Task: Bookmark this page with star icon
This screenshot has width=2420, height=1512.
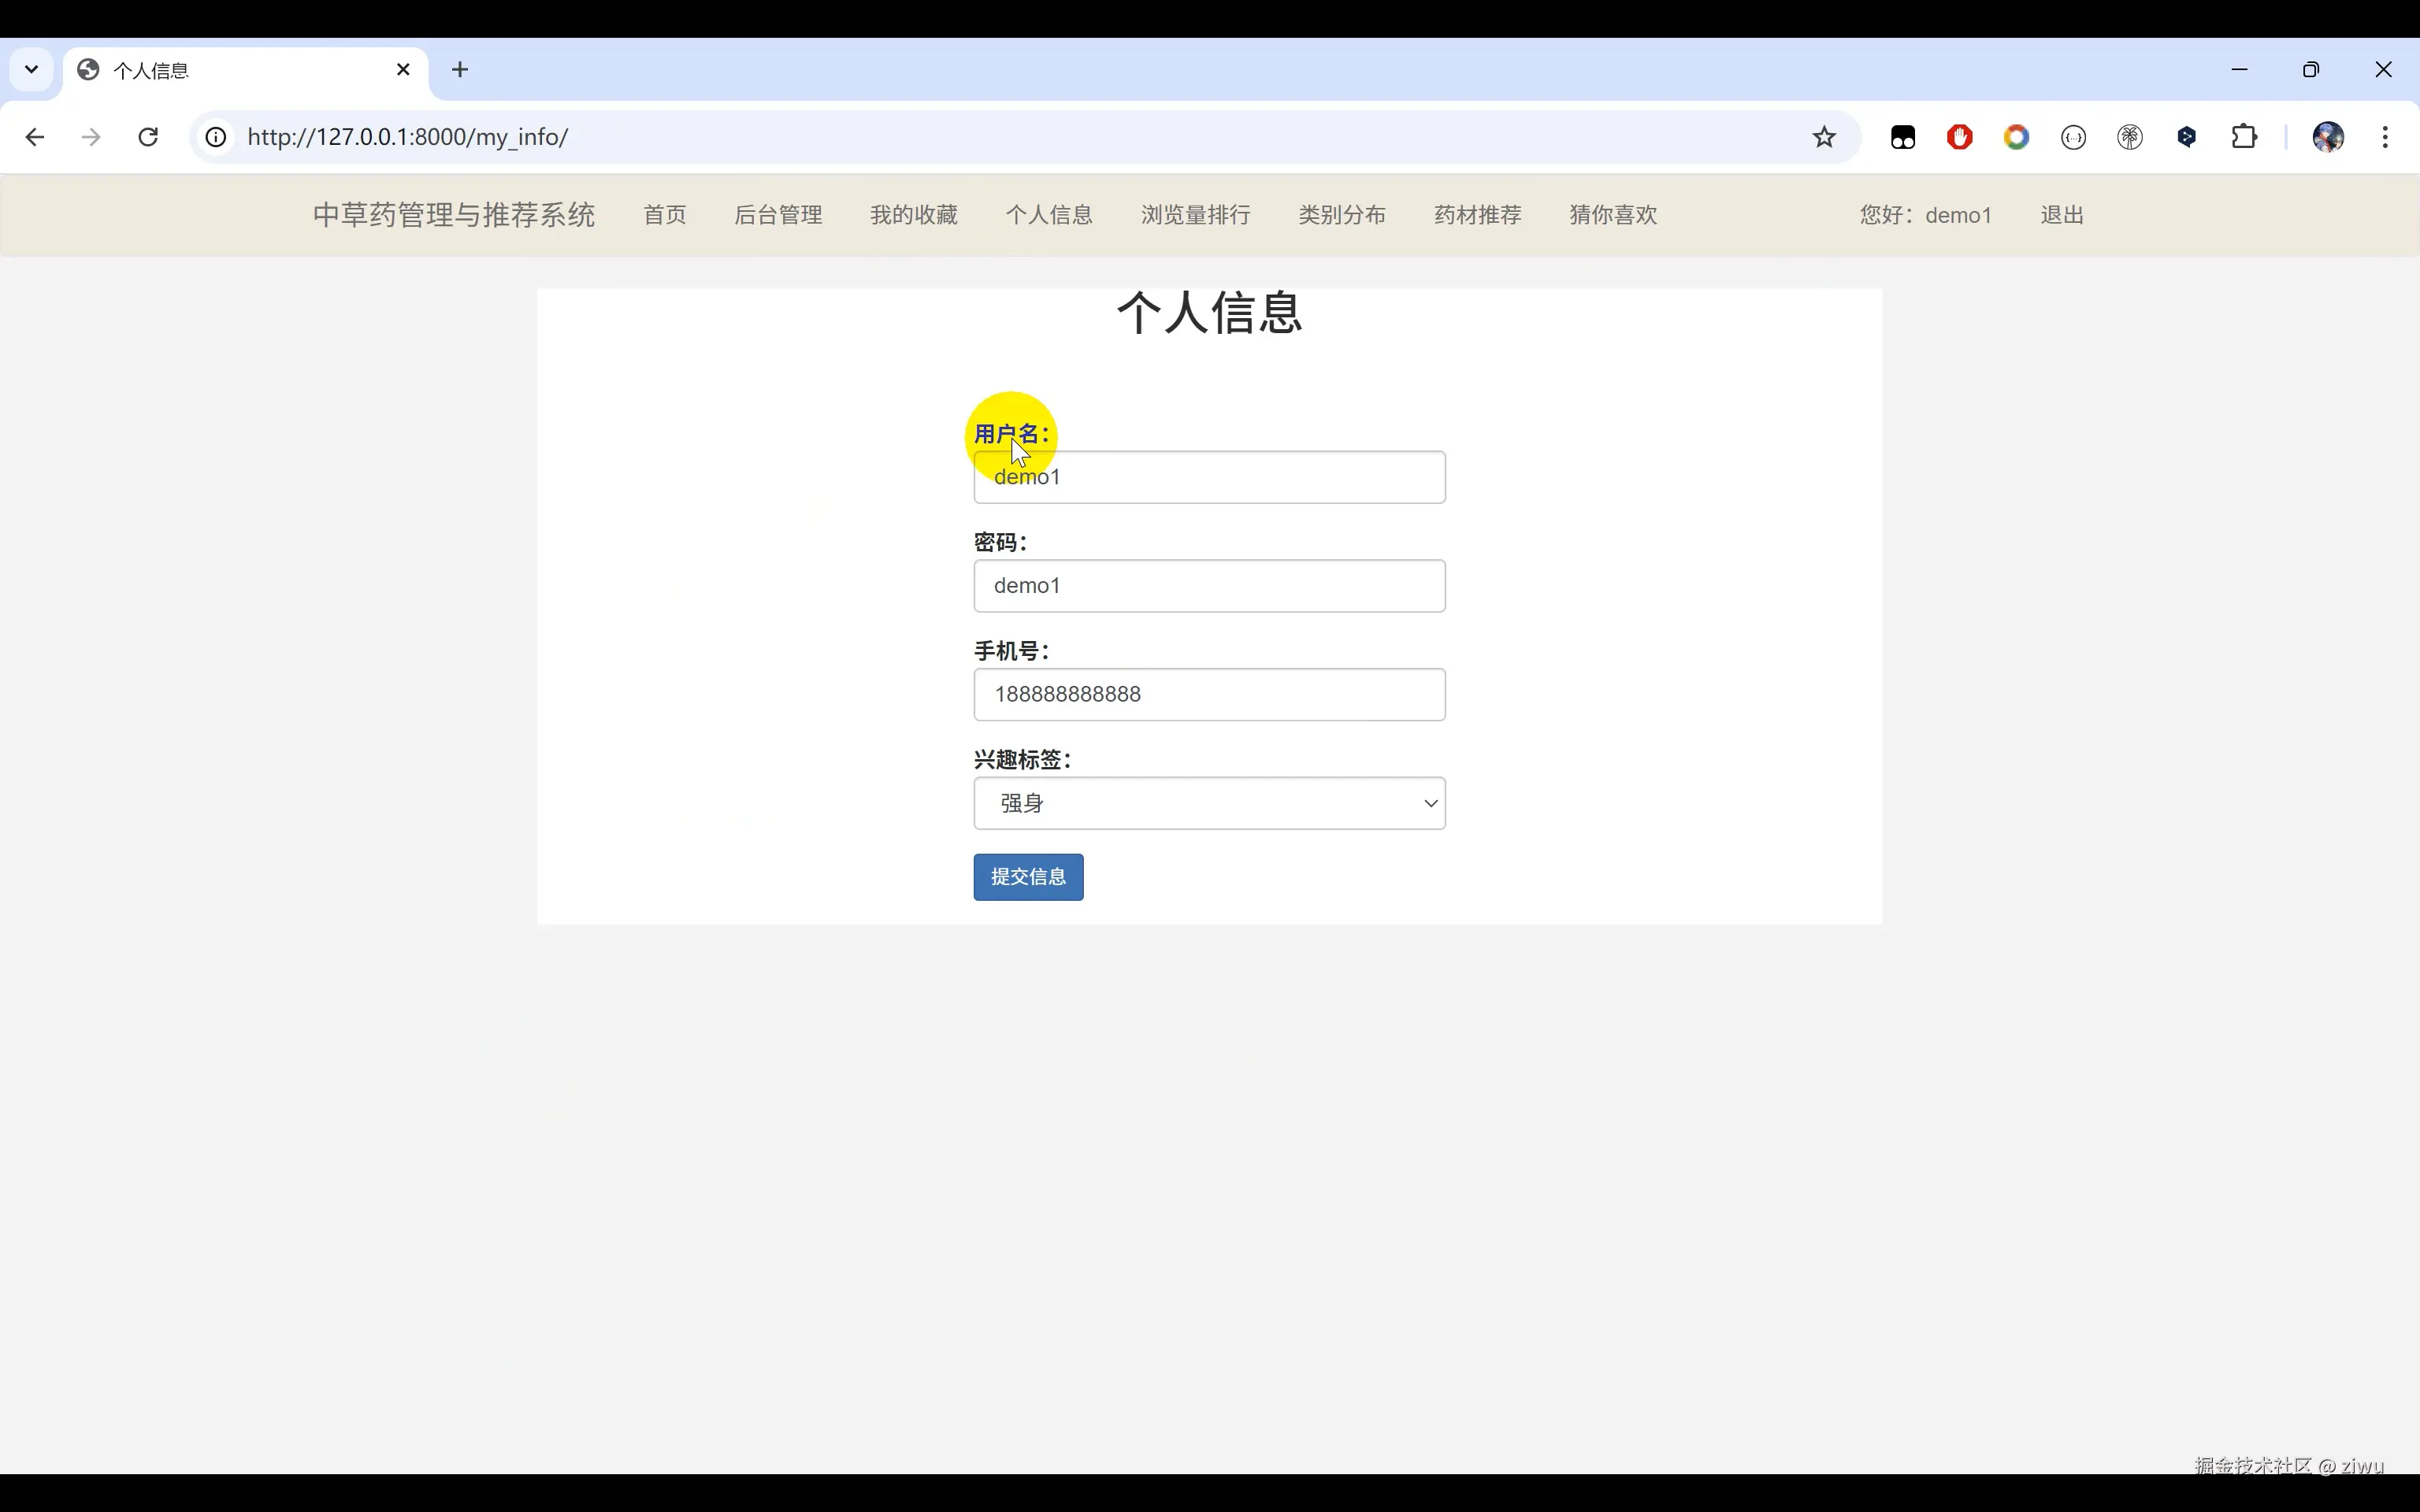Action: click(x=1824, y=137)
